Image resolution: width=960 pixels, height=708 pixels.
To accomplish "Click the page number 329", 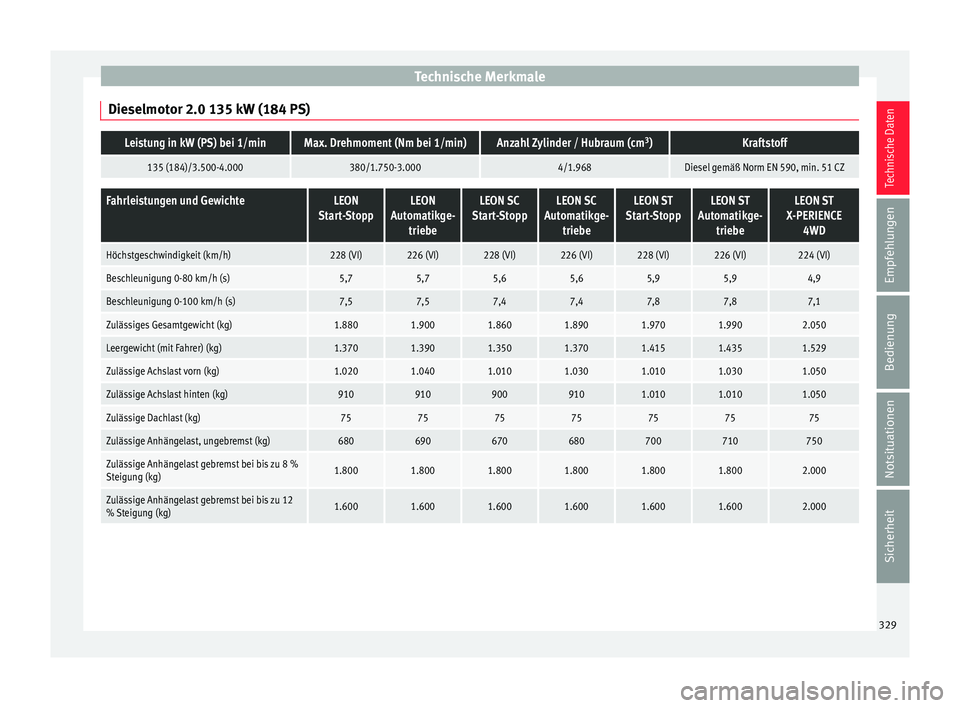I will click(887, 625).
